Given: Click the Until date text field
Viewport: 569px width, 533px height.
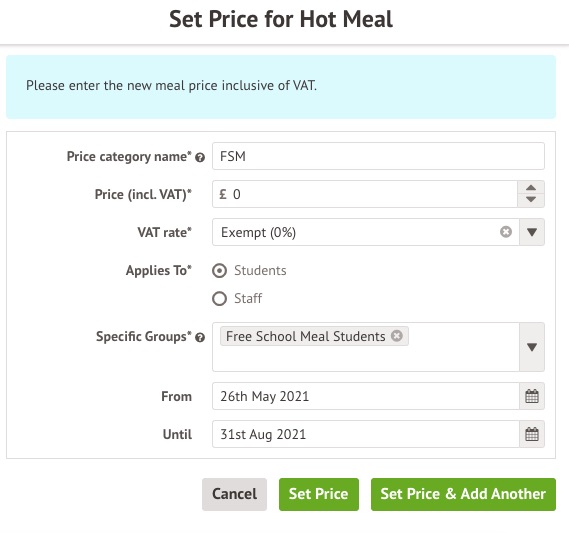Looking at the screenshot, I should click(366, 434).
